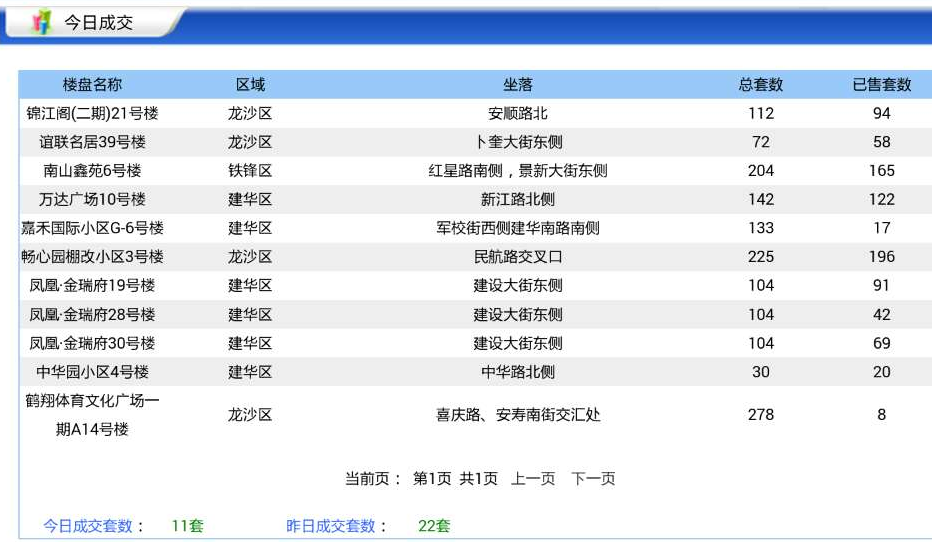Open 嘉禾国际小区G-6号楼 listing
The image size is (932, 542).
tap(92, 228)
